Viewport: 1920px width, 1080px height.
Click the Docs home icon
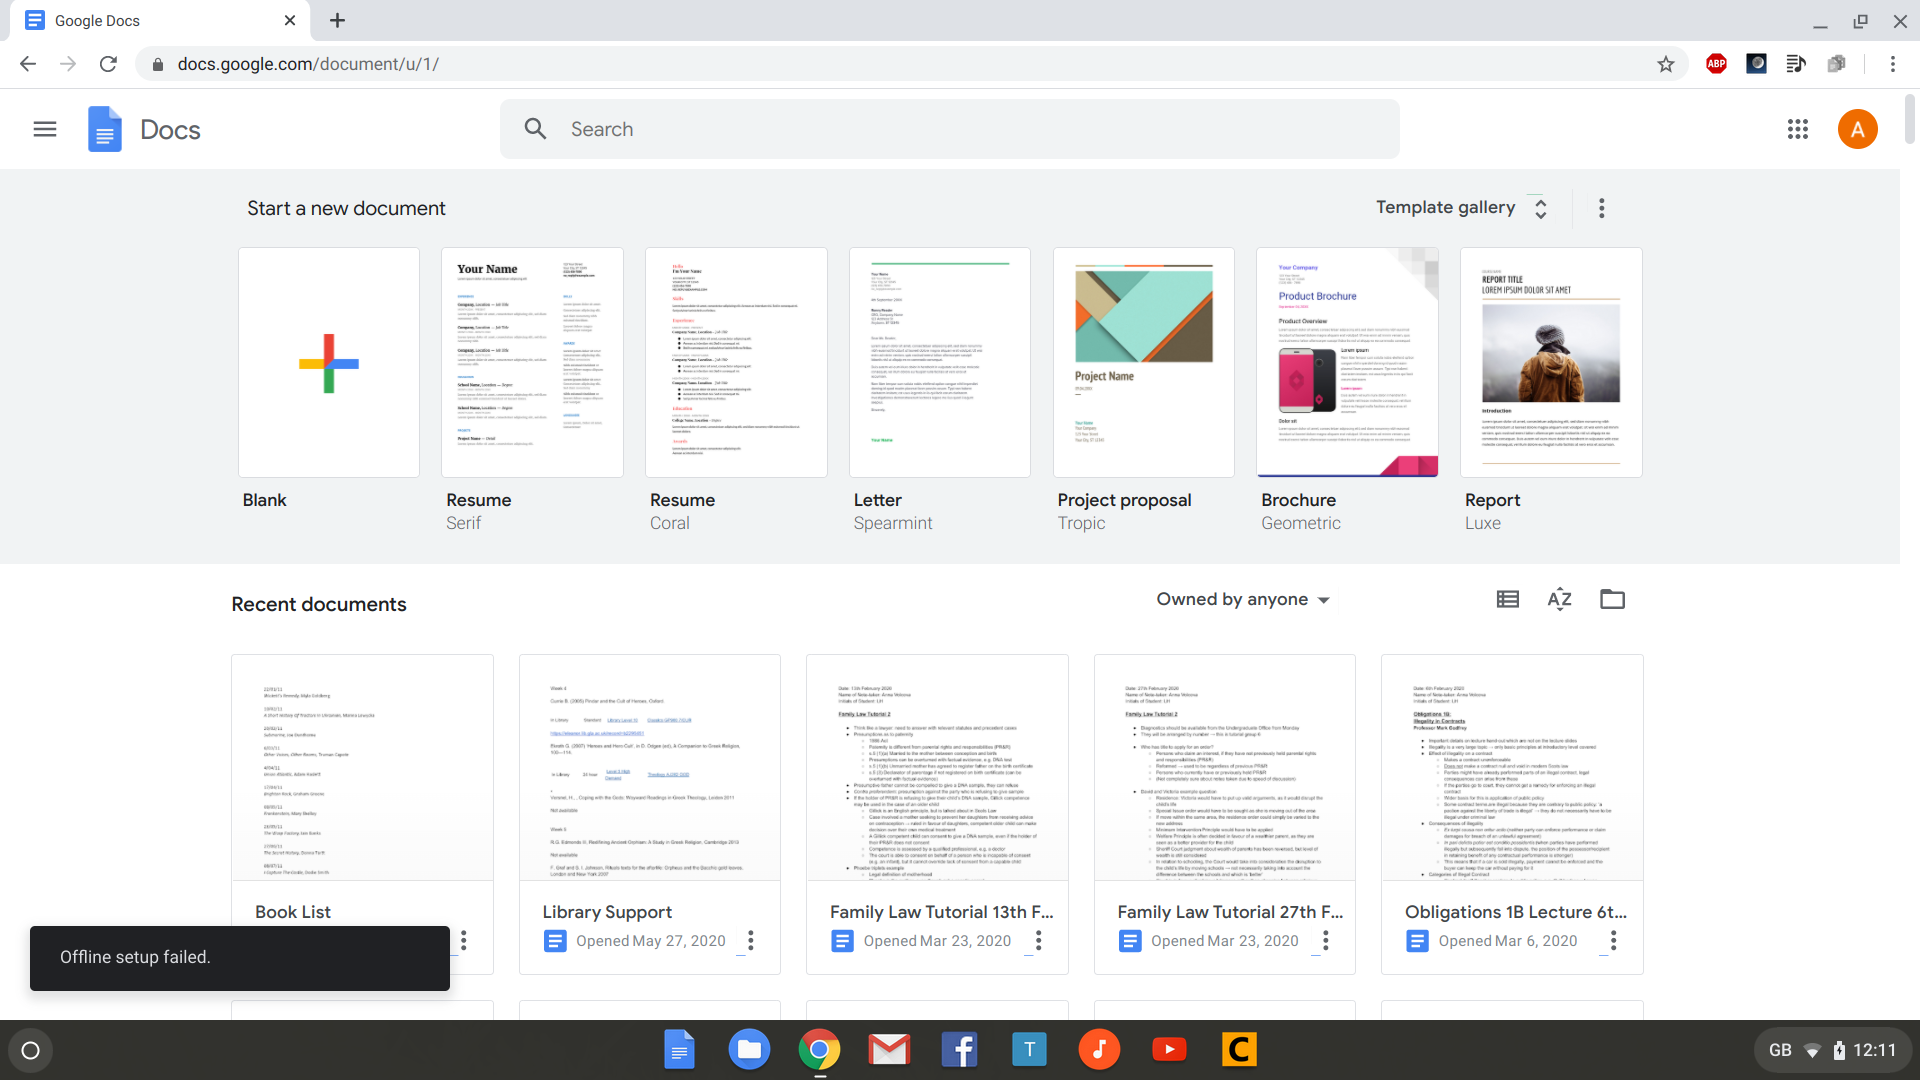[x=104, y=129]
